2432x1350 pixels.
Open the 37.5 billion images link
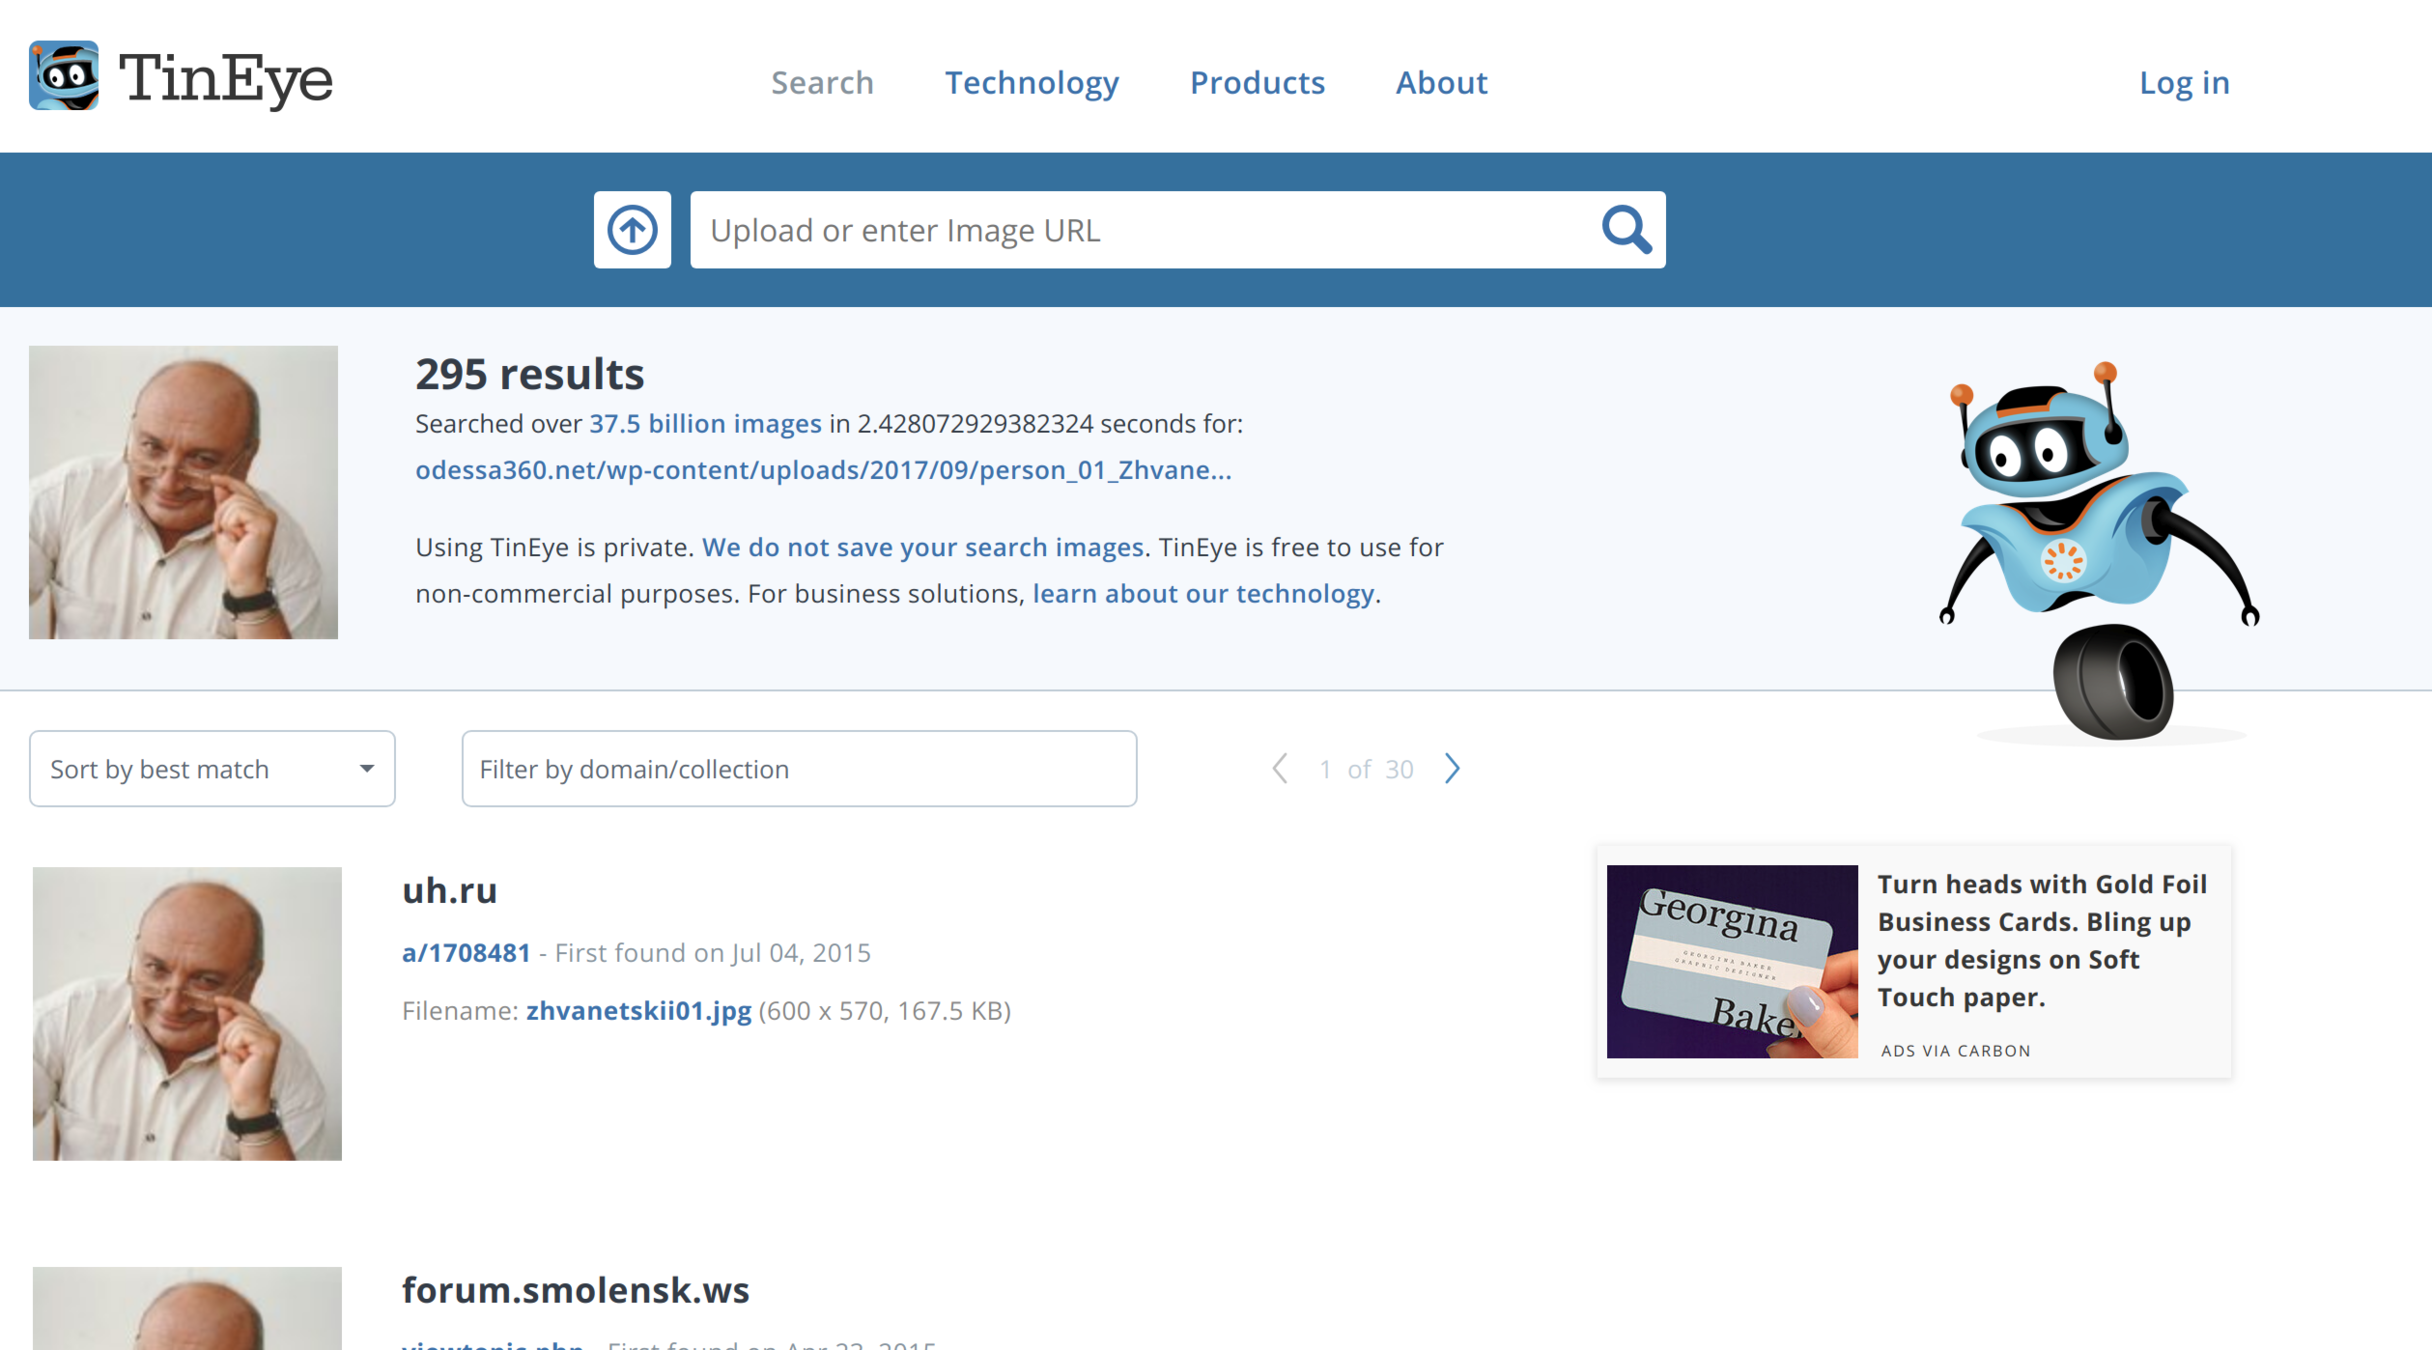click(x=705, y=423)
